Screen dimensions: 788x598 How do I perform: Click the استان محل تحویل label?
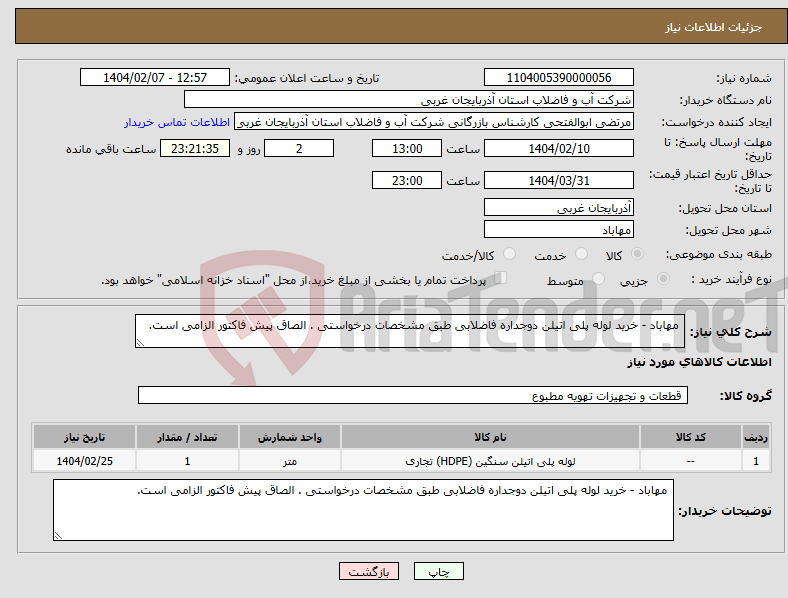click(x=725, y=209)
